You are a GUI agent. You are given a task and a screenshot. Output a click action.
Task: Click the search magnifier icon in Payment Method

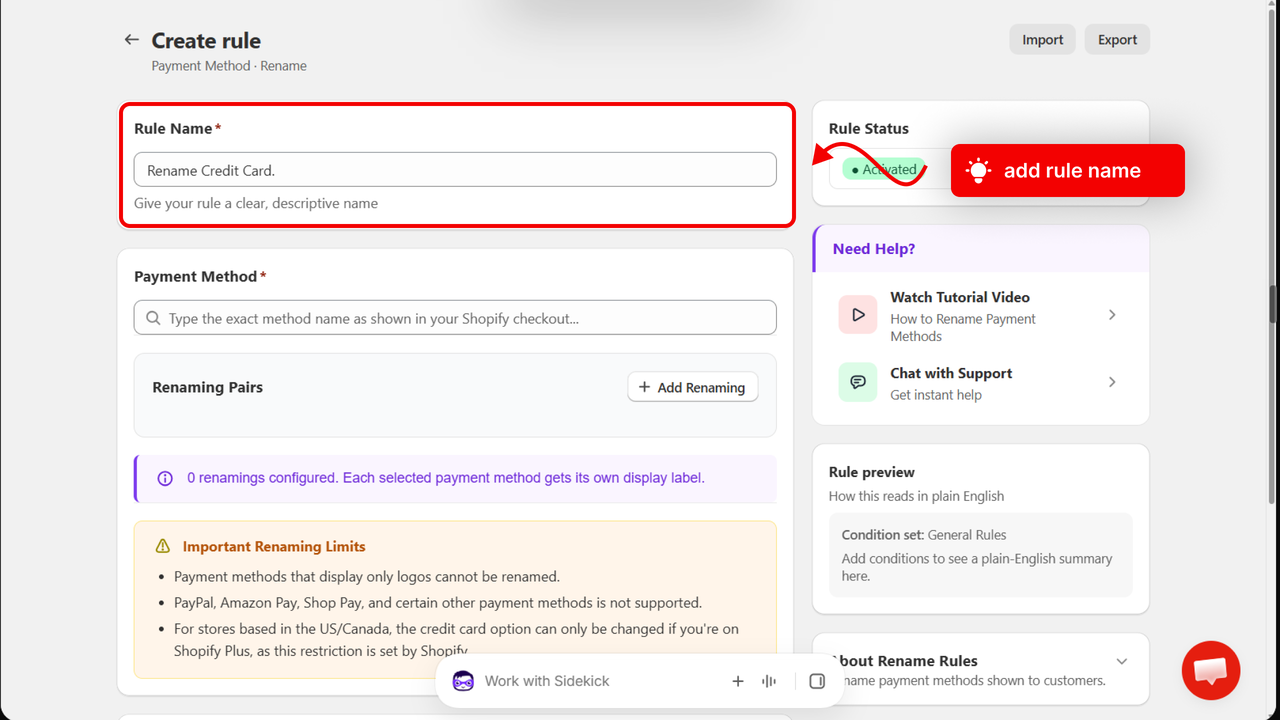pos(153,318)
